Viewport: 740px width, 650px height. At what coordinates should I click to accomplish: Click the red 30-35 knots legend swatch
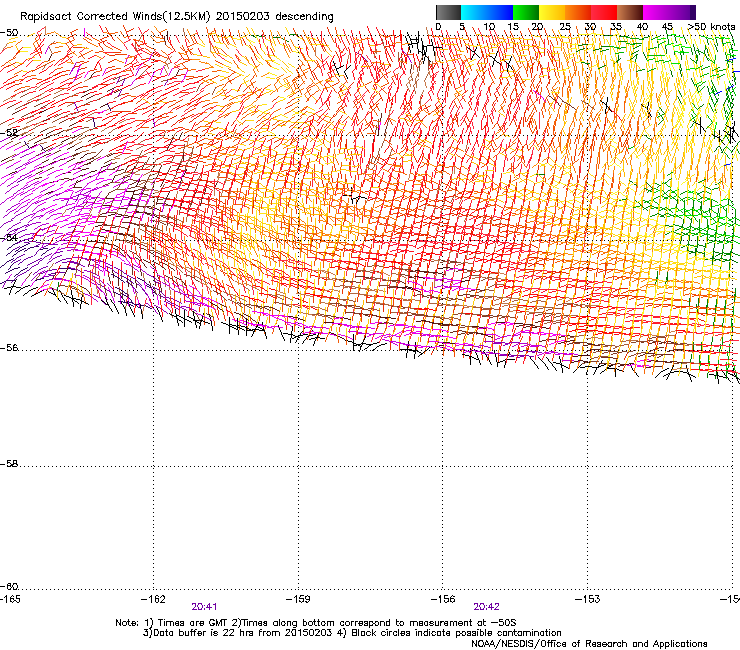point(604,12)
